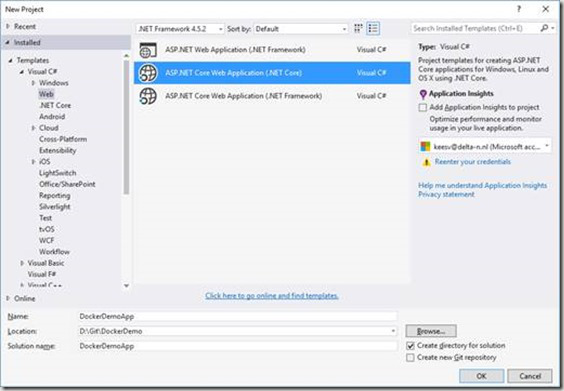Click the Cancel button
This screenshot has width=564, height=391.
pyautogui.click(x=530, y=376)
